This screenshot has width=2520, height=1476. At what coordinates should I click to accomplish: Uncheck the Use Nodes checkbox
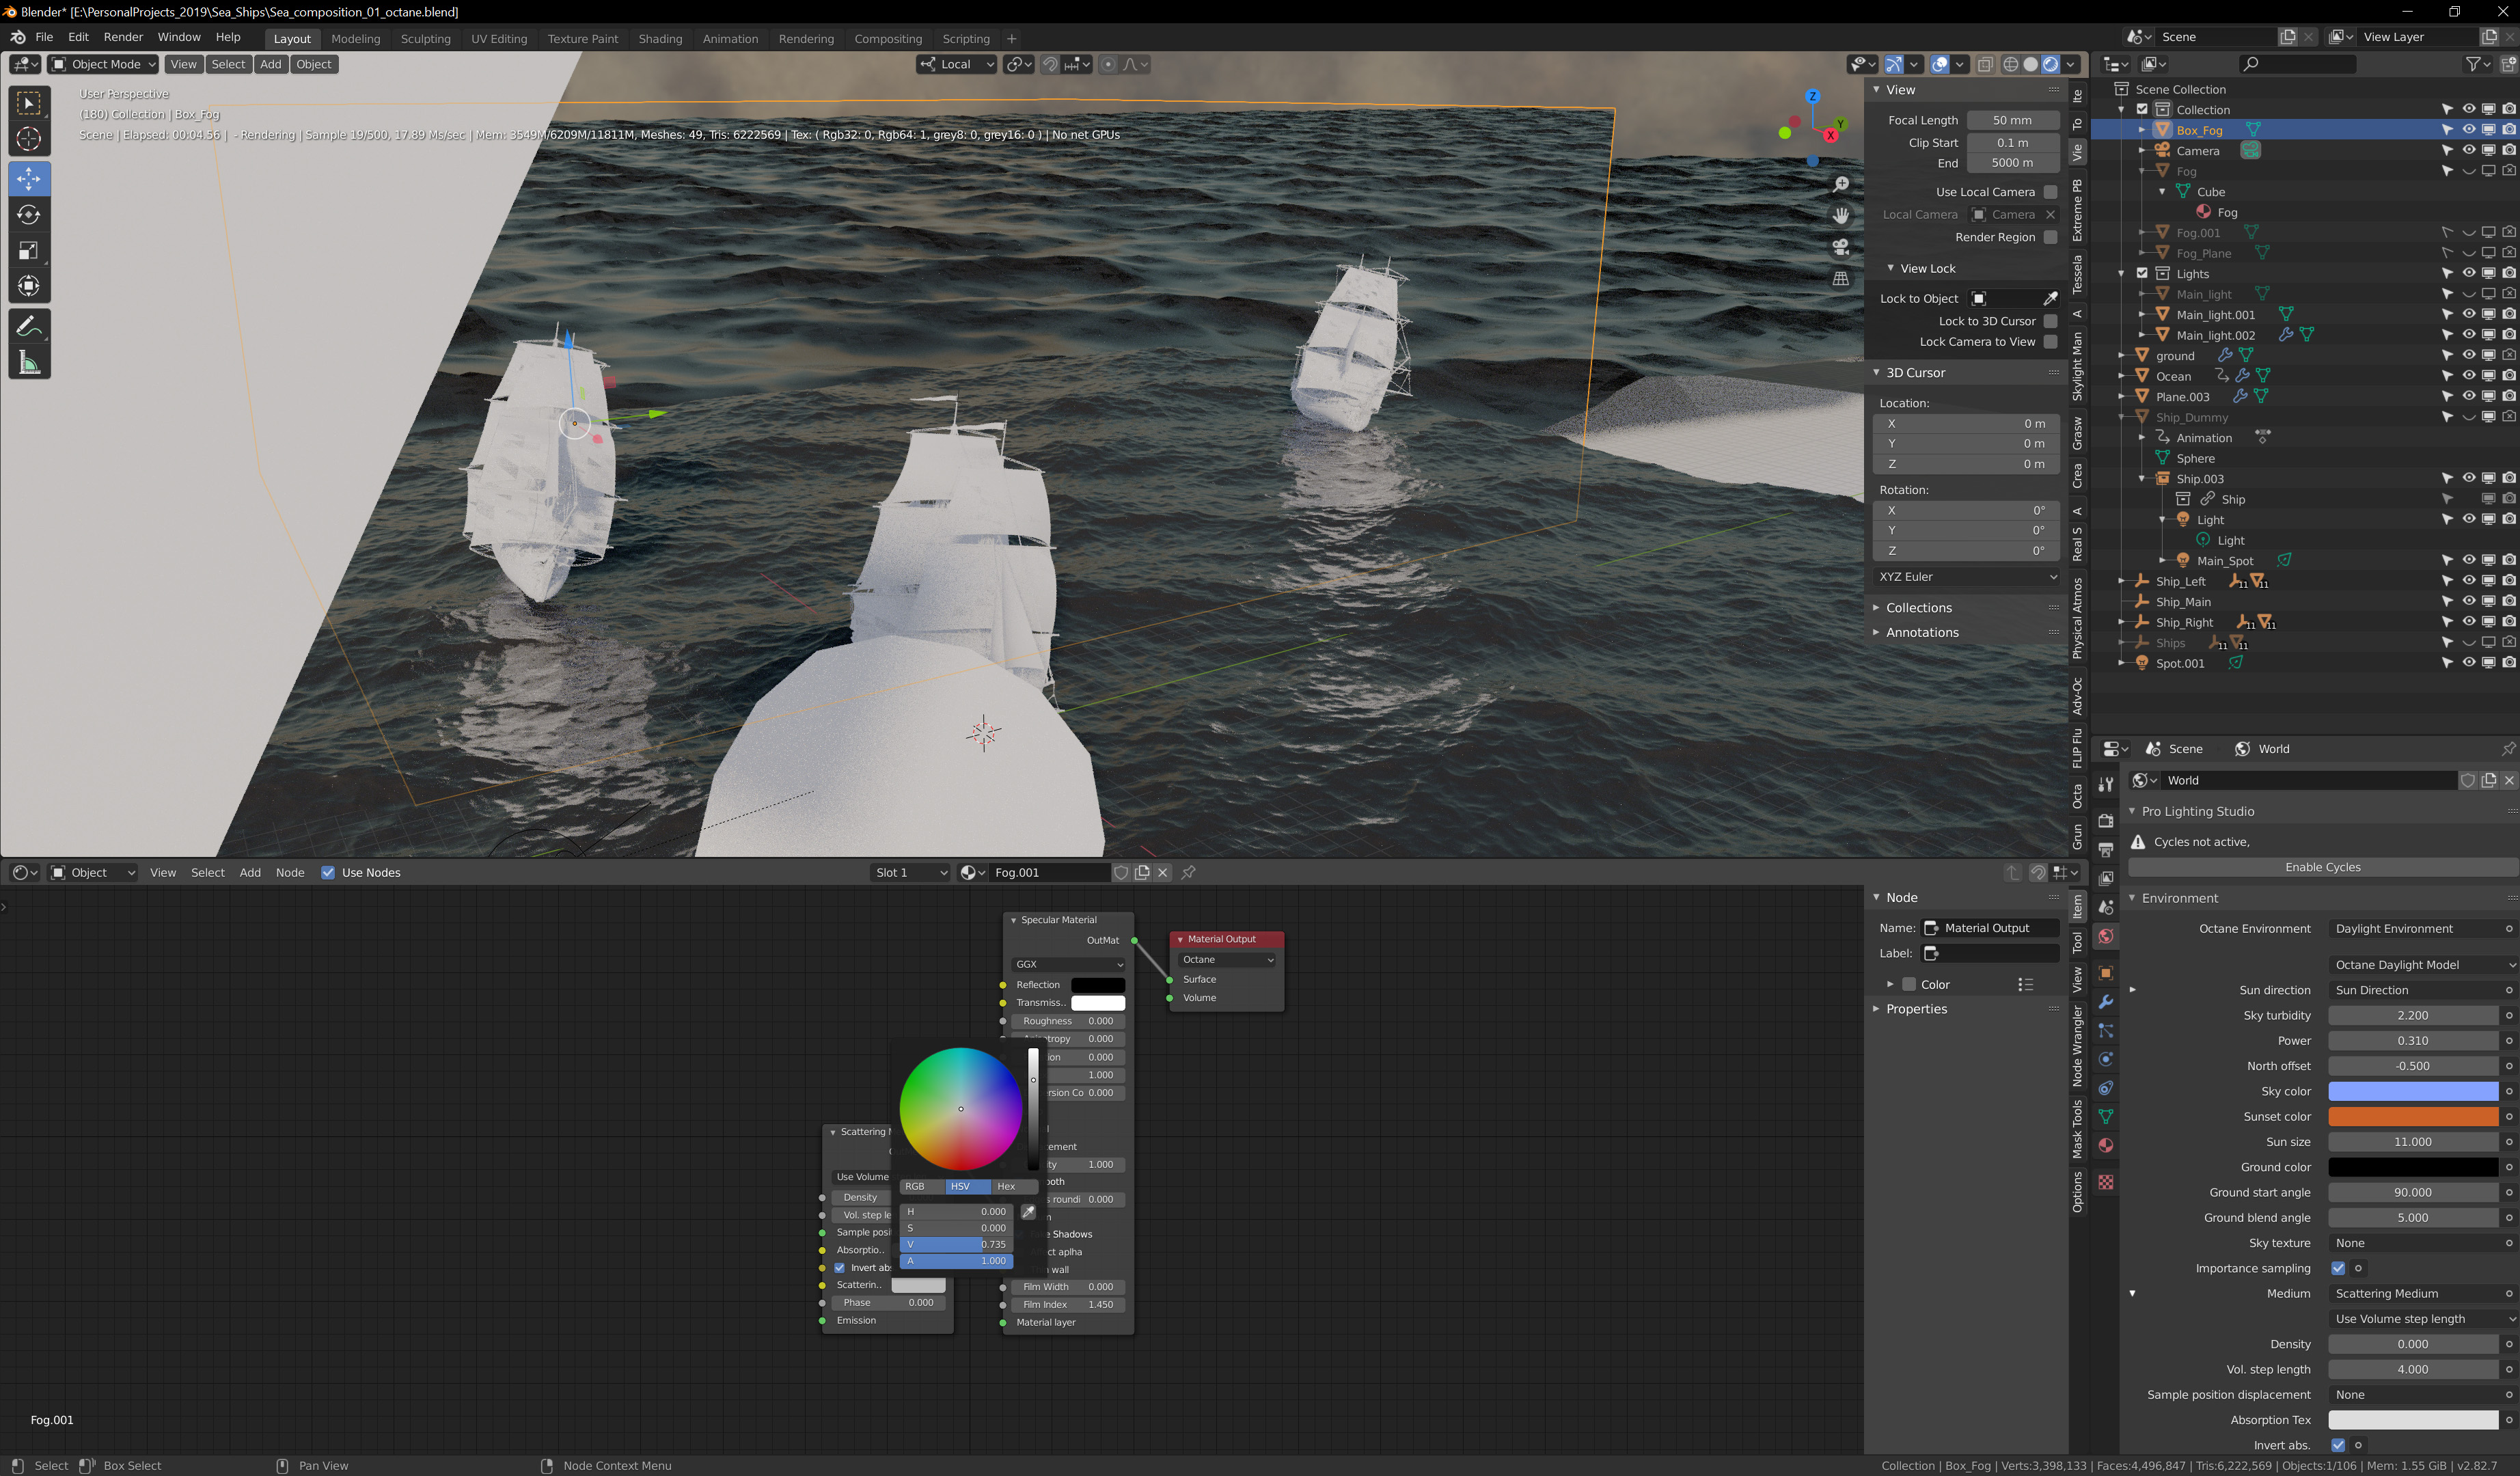328,873
